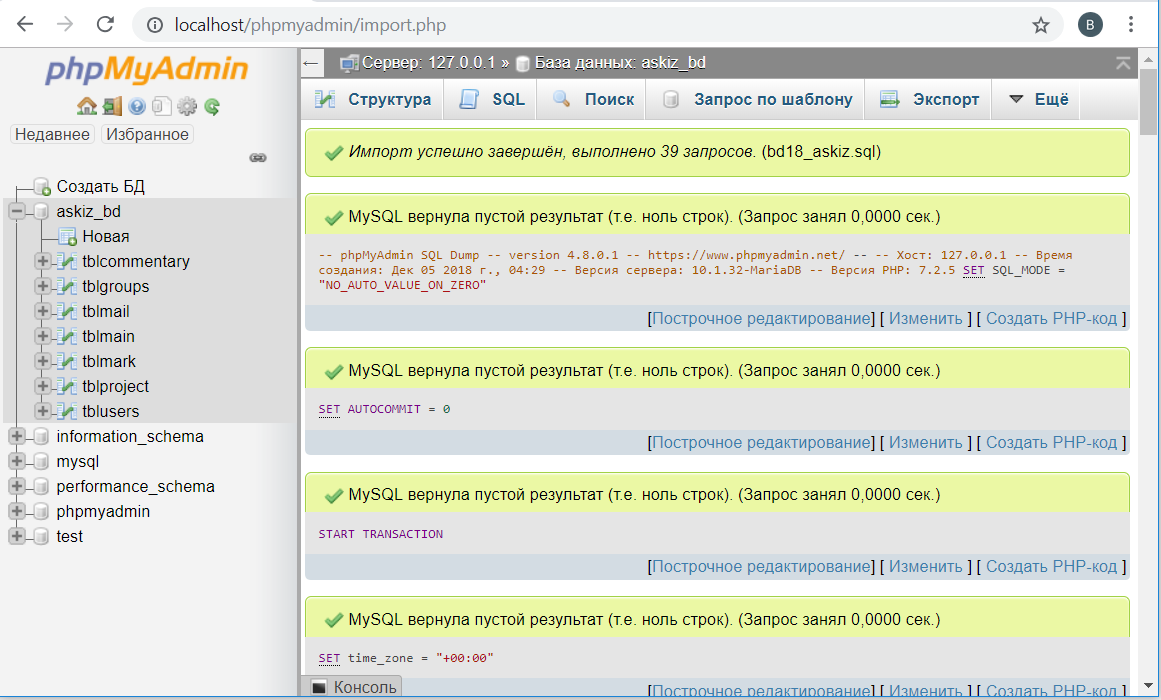This screenshot has width=1161, height=700.
Task: Click Новая under askiz_bd
Action: point(106,236)
